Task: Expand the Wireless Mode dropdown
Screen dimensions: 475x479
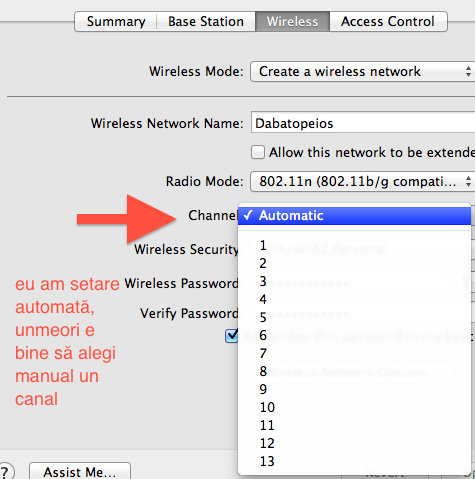Action: tap(363, 71)
